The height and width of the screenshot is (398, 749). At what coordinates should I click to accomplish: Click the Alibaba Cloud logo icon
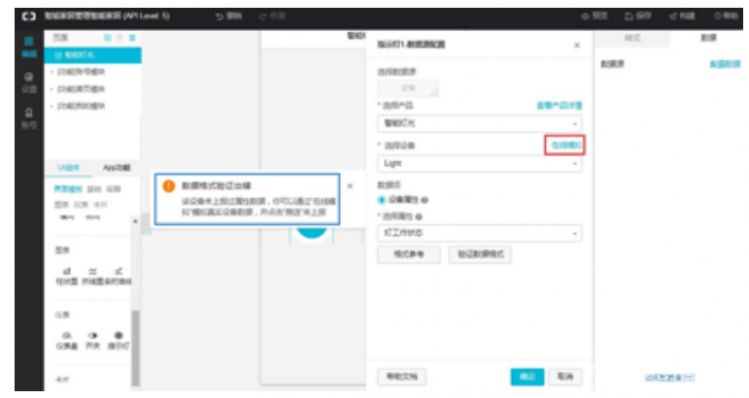29,16
